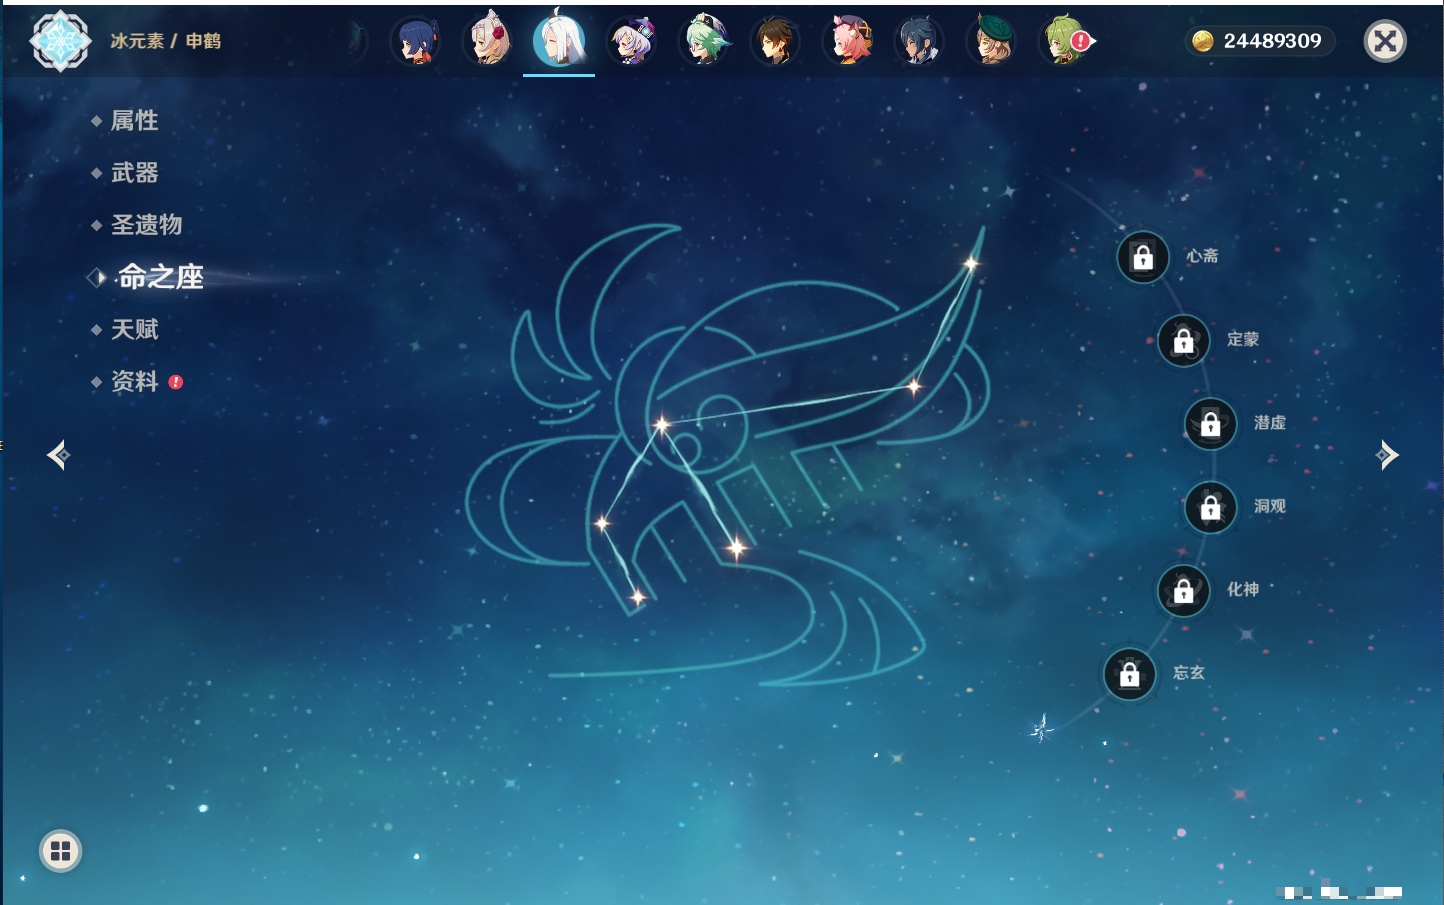The width and height of the screenshot is (1444, 905).
Task: Click the locked 化神 constellation node
Action: pos(1184,591)
